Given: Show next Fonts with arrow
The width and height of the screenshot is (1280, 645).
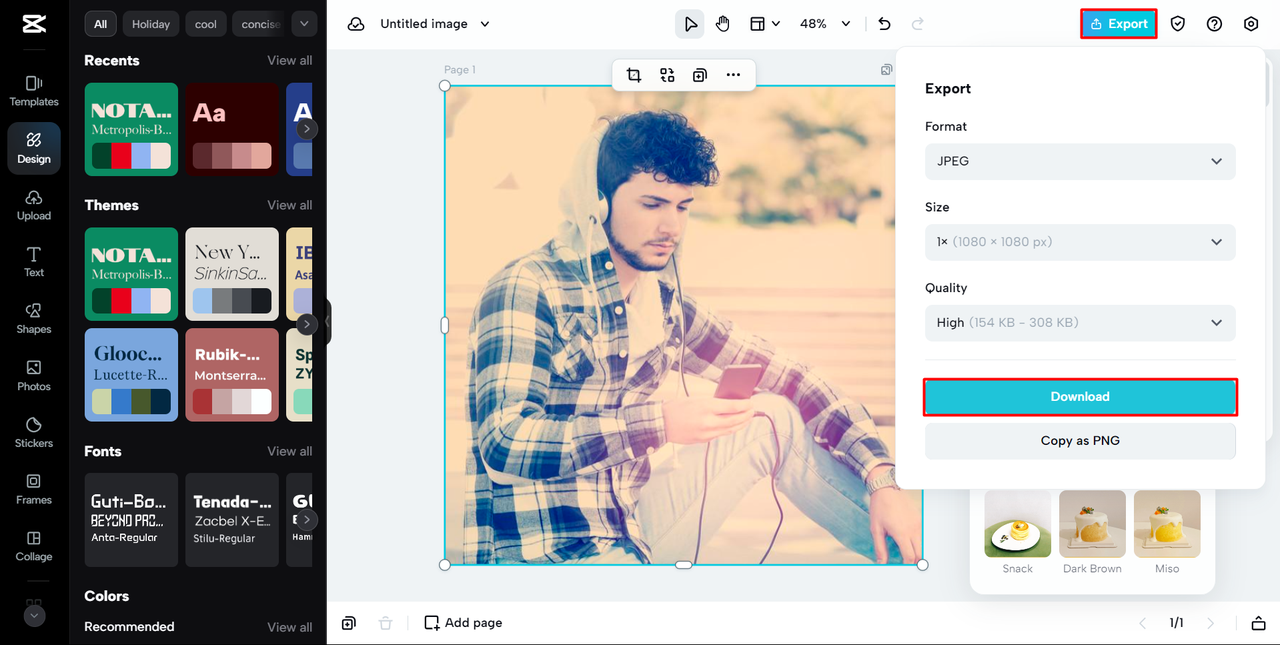Looking at the screenshot, I should tap(307, 520).
